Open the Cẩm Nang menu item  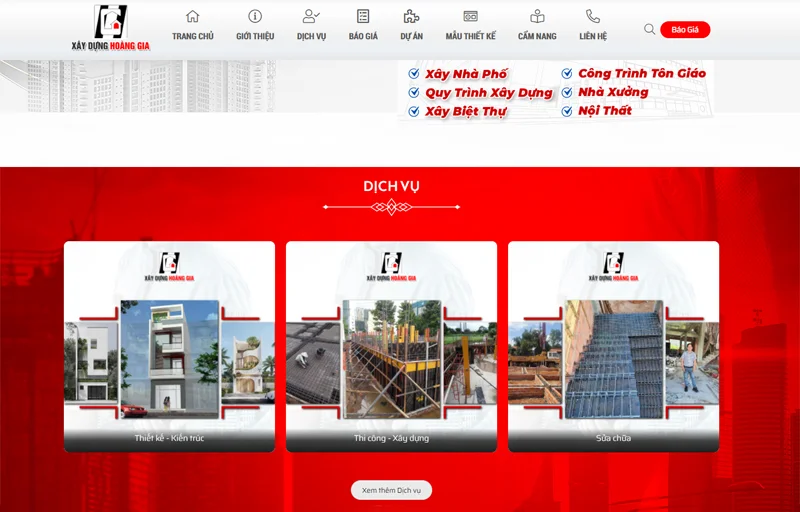tap(537, 36)
